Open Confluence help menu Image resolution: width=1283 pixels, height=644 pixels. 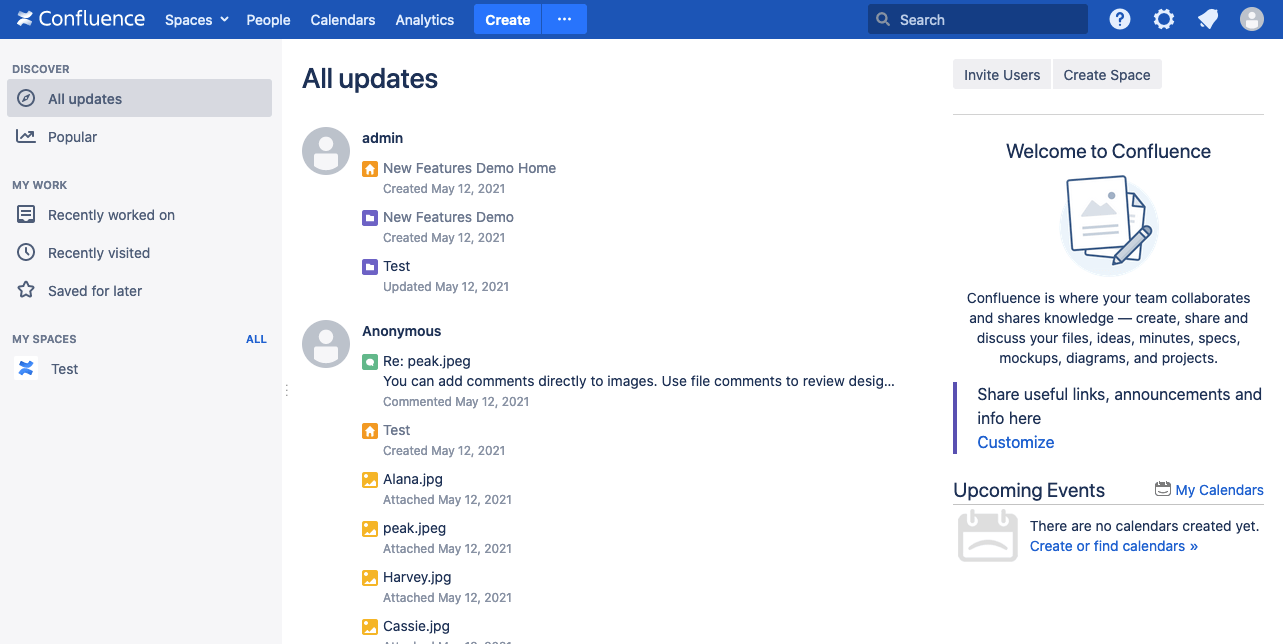coord(1119,18)
